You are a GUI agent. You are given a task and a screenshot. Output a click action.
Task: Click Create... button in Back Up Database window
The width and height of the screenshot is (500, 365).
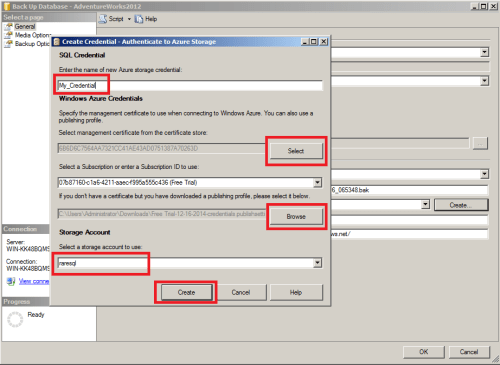click(x=461, y=205)
